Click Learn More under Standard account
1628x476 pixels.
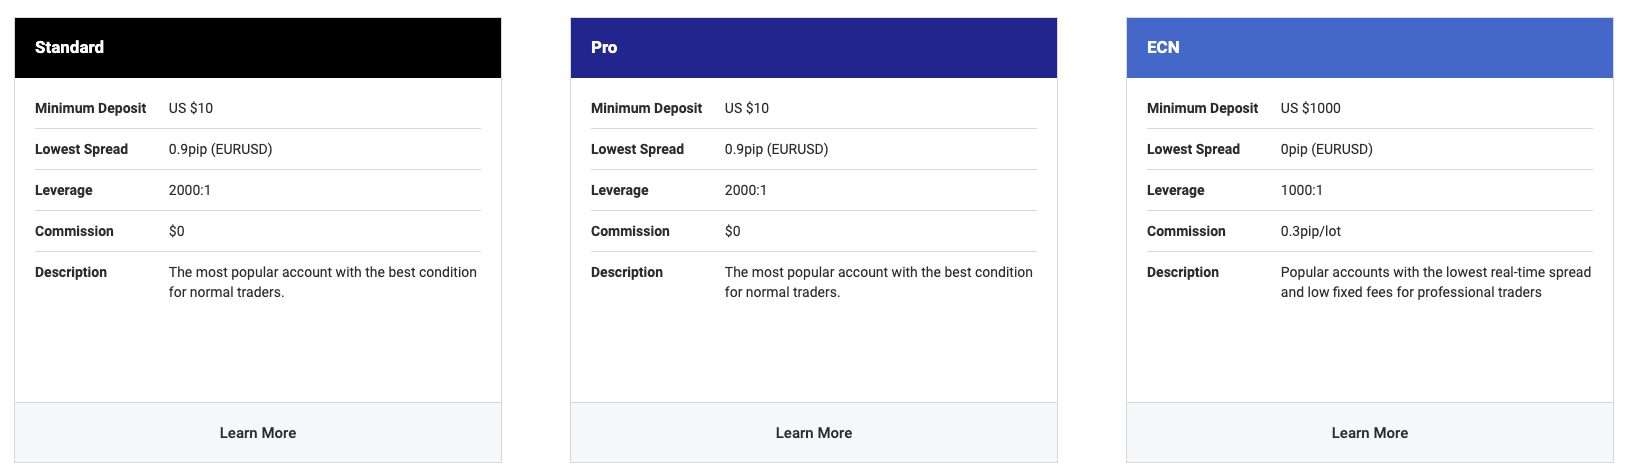258,433
